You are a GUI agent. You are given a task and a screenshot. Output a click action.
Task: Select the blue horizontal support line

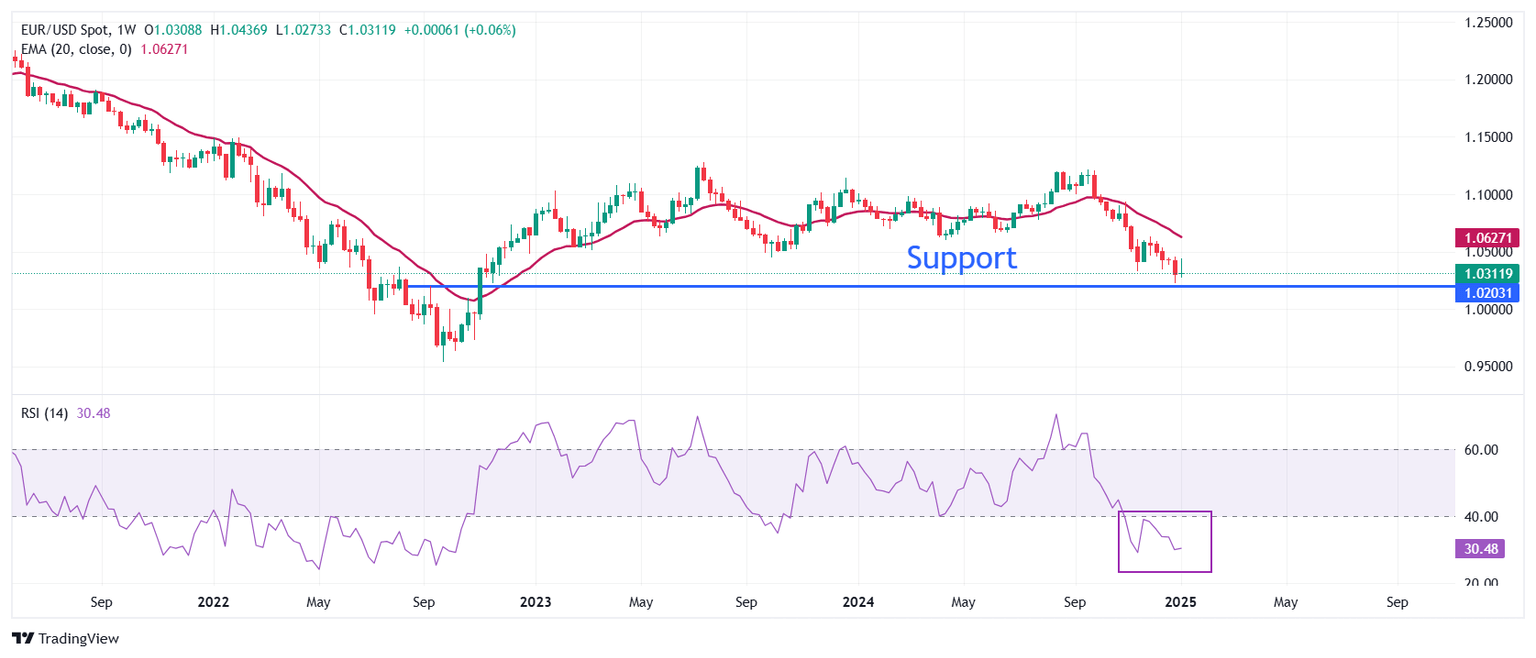tap(700, 287)
